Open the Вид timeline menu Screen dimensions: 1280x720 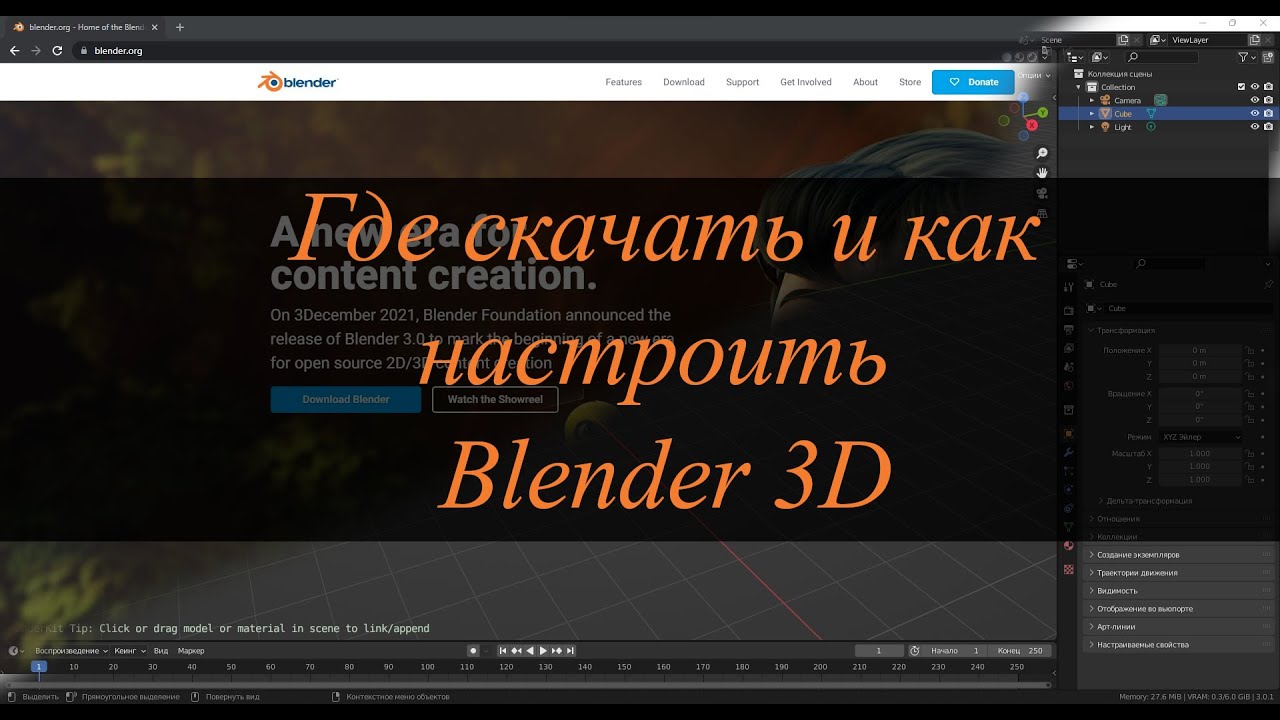[160, 651]
